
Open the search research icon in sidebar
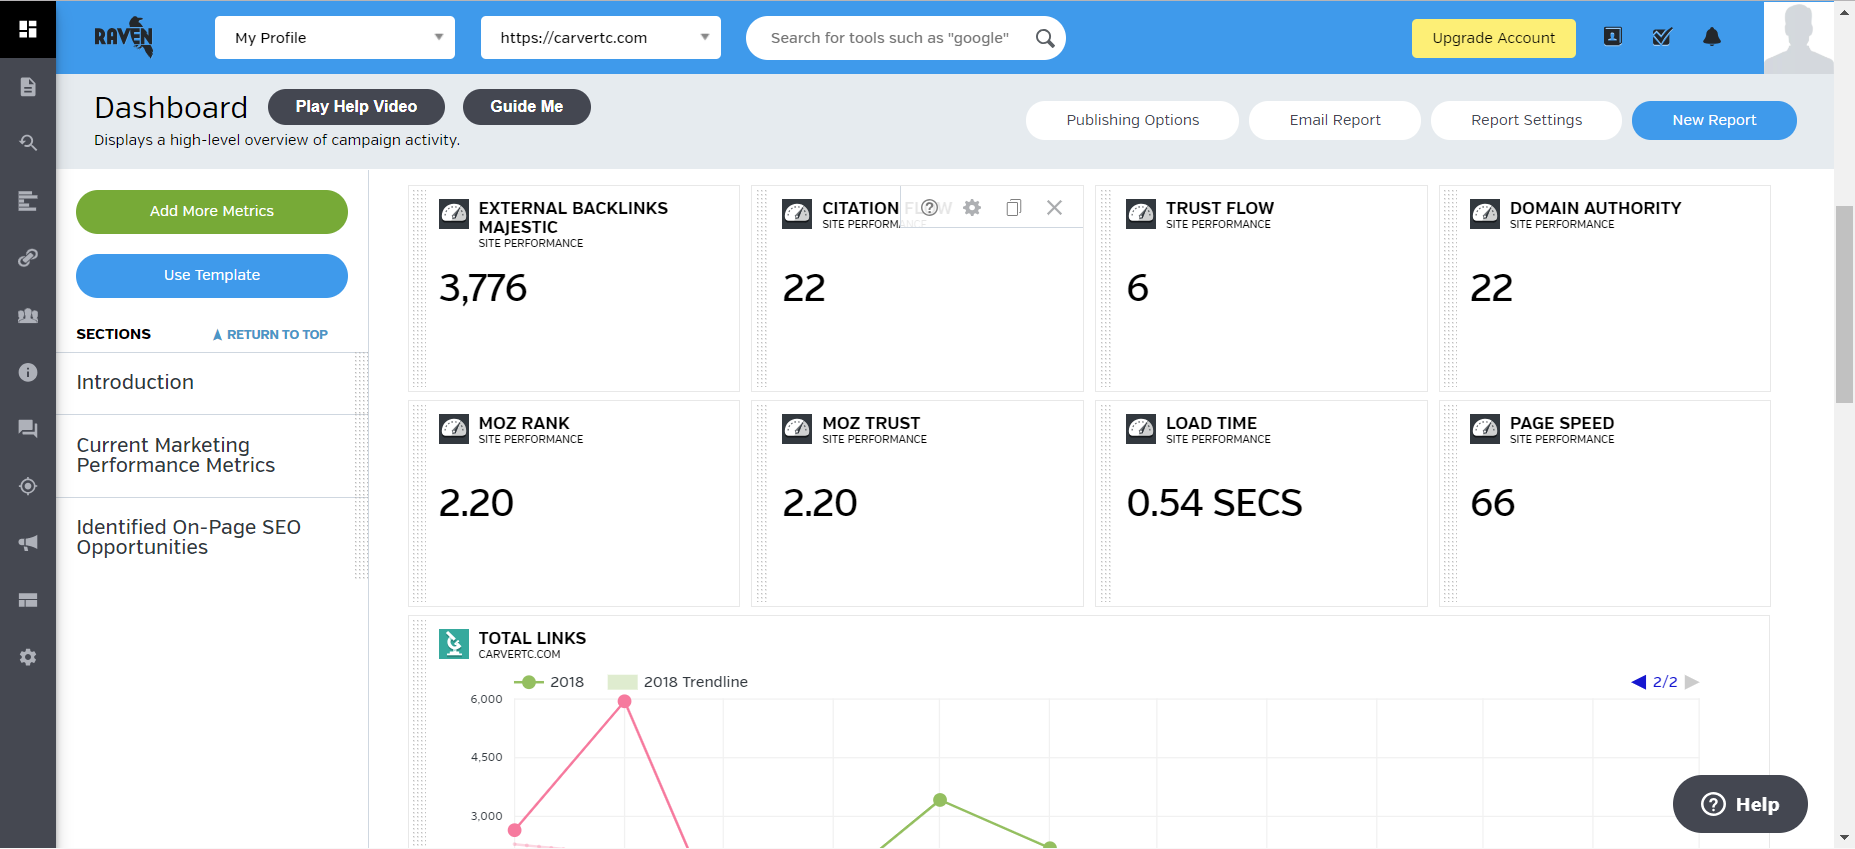coord(28,143)
